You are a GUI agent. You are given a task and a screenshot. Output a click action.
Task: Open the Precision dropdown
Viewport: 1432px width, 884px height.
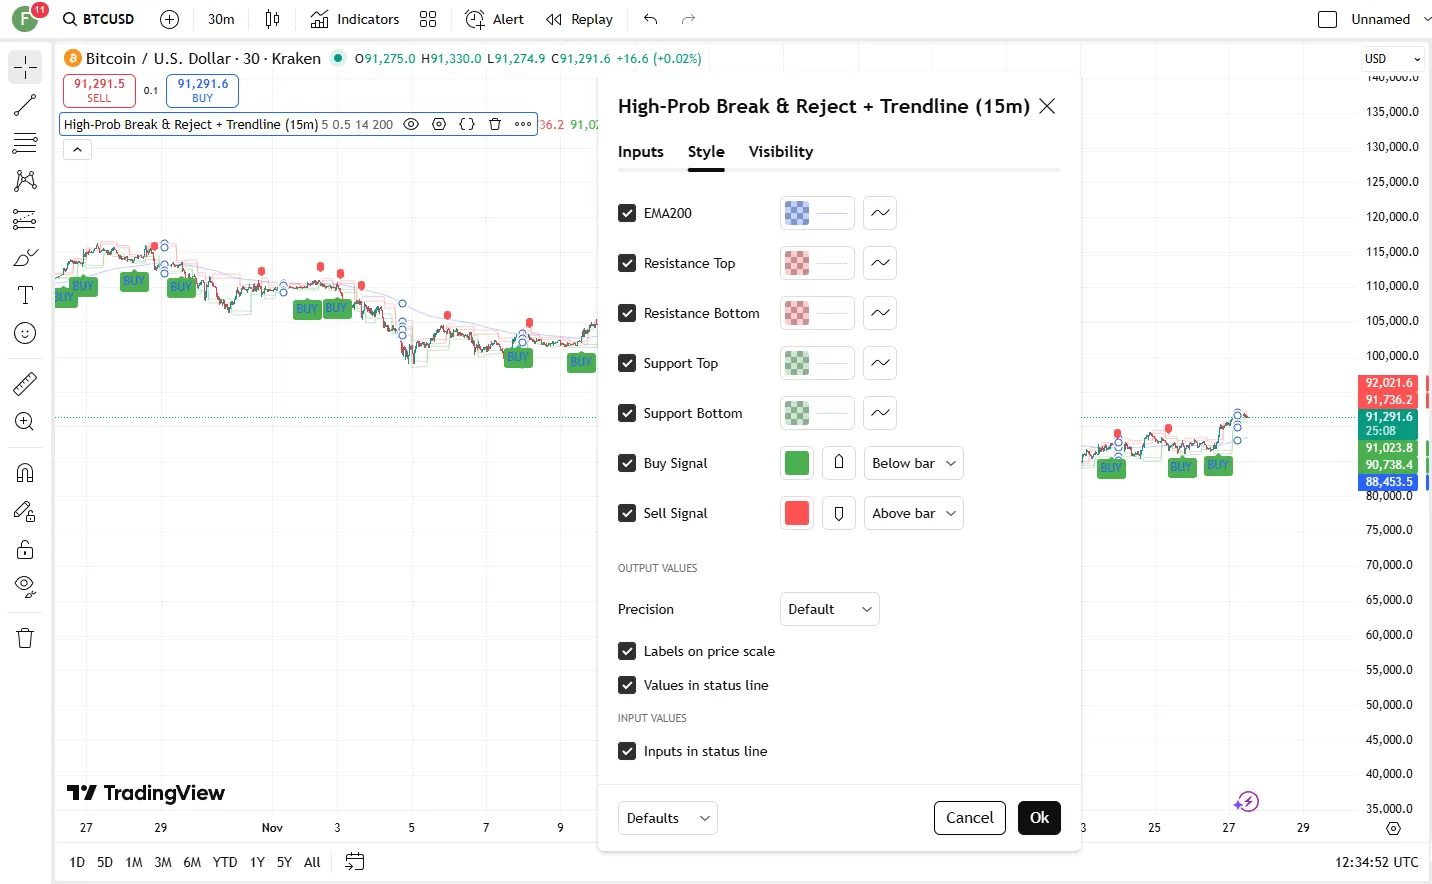click(829, 609)
